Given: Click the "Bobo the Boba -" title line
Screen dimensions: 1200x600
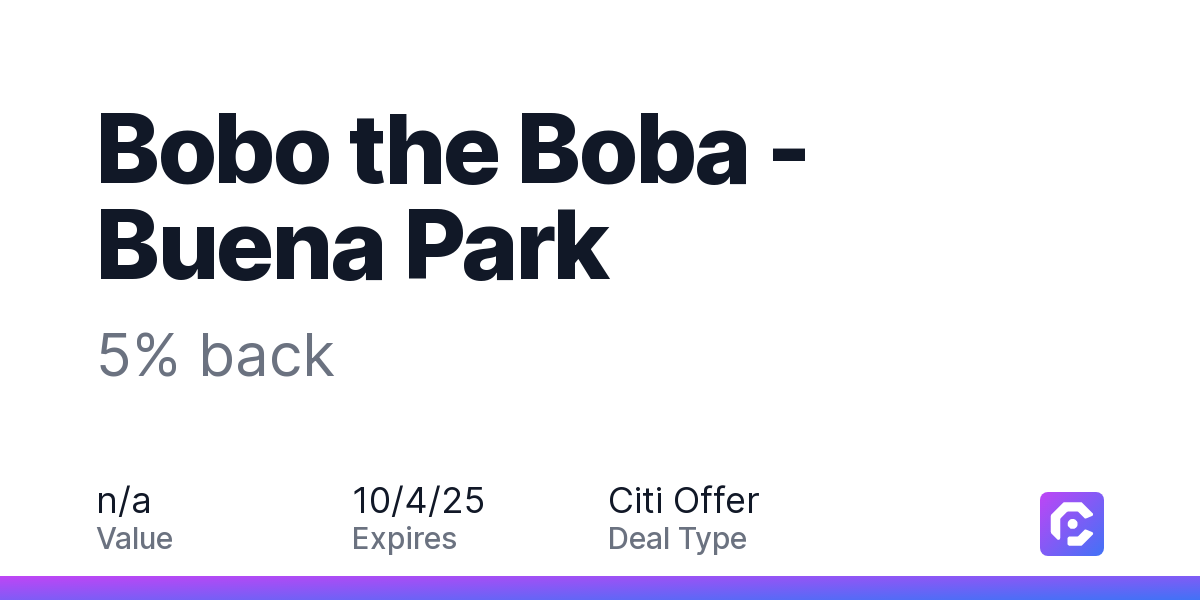Looking at the screenshot, I should coord(453,151).
